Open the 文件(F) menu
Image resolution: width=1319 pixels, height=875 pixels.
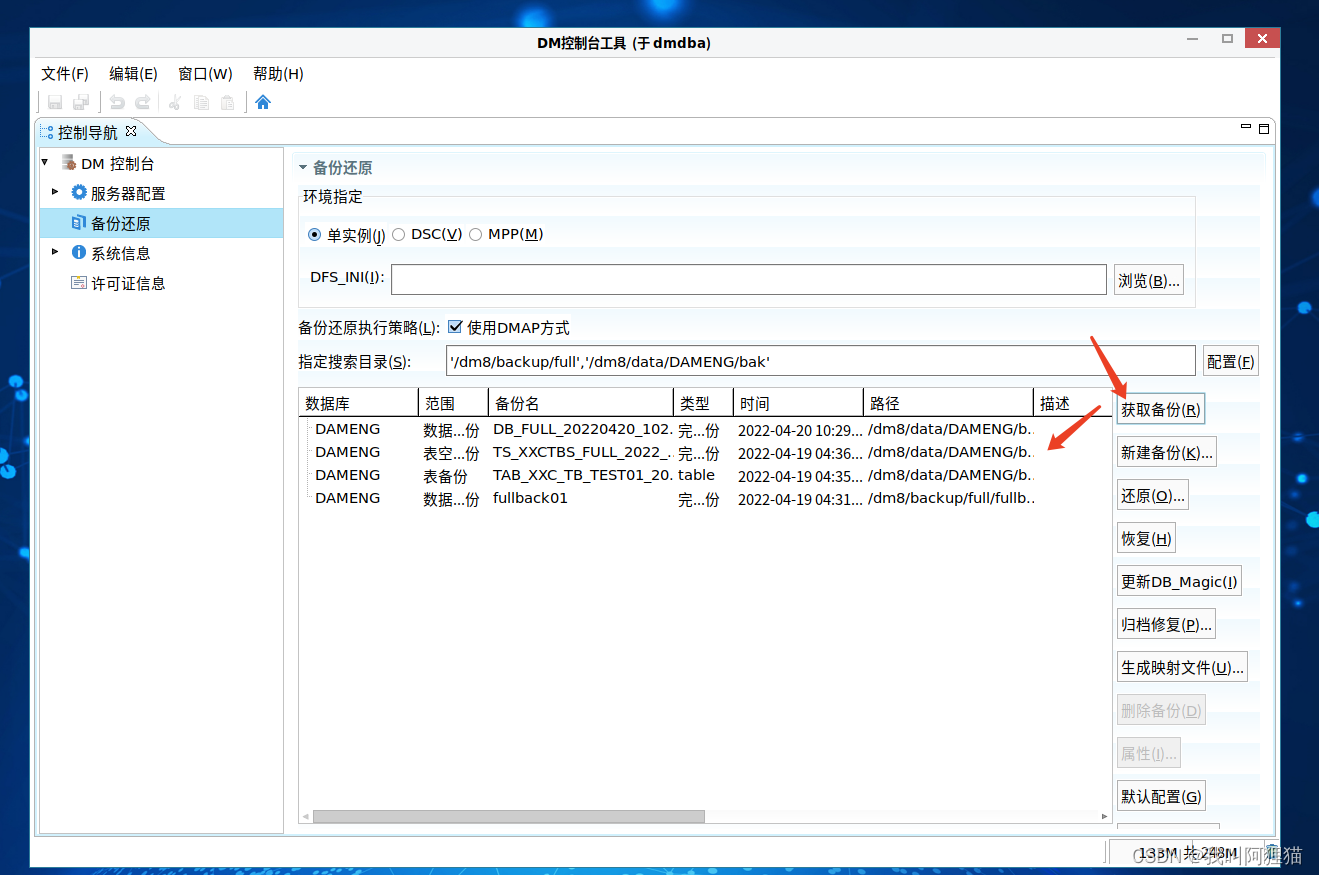65,74
